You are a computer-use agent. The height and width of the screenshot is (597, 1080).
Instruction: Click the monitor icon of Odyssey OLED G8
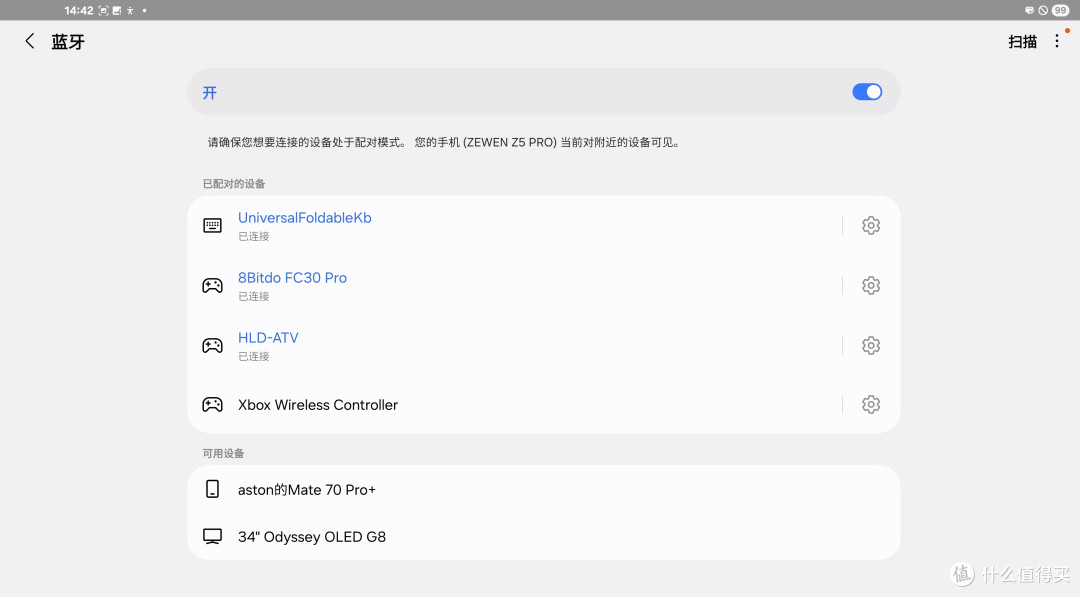(212, 536)
